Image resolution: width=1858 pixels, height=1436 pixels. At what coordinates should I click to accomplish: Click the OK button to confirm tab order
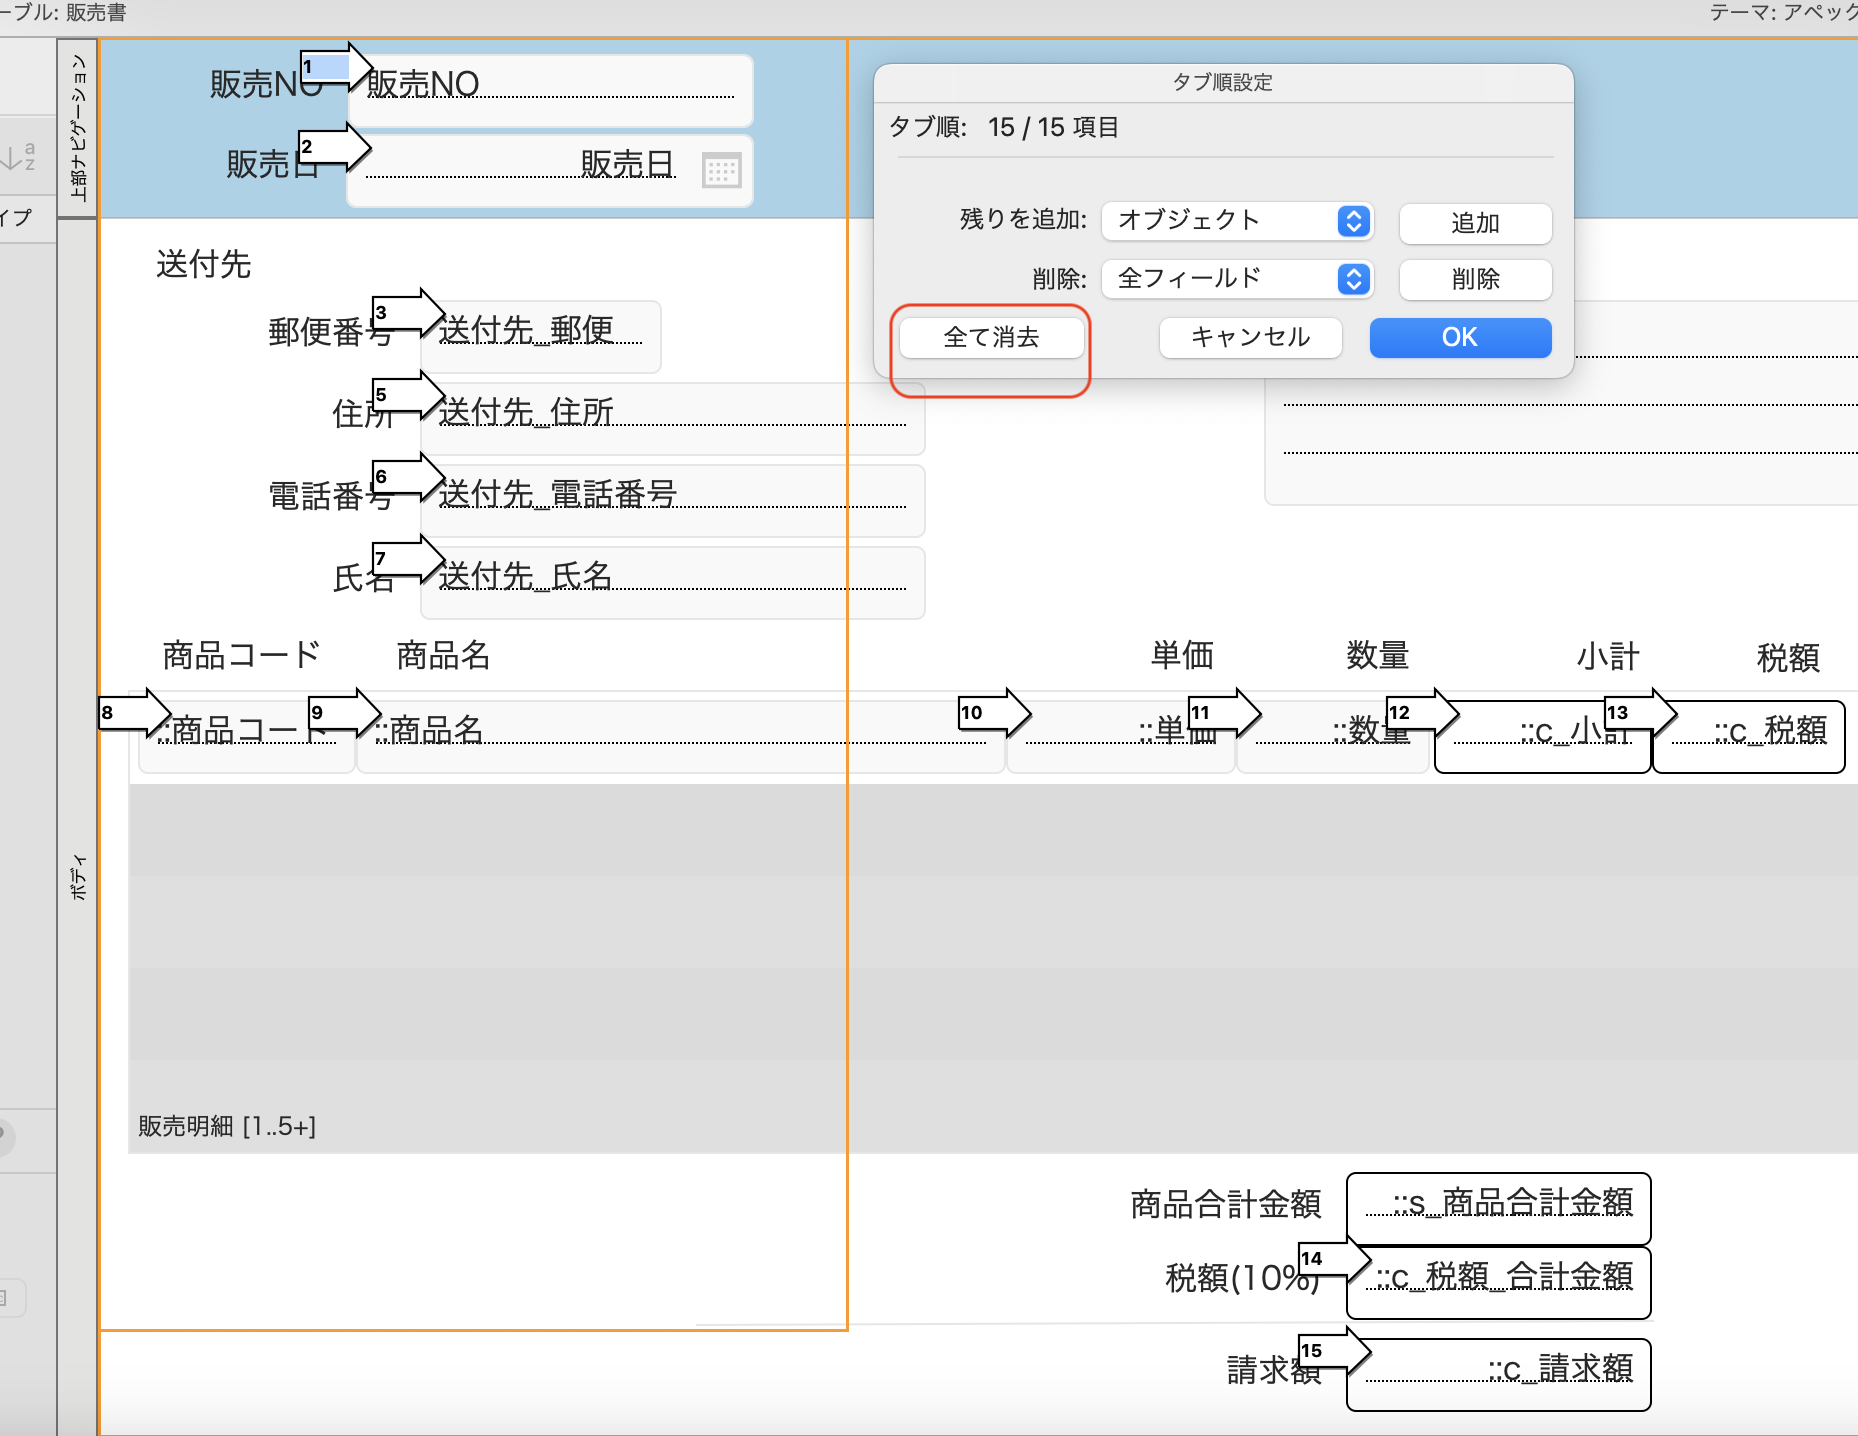(x=1459, y=337)
